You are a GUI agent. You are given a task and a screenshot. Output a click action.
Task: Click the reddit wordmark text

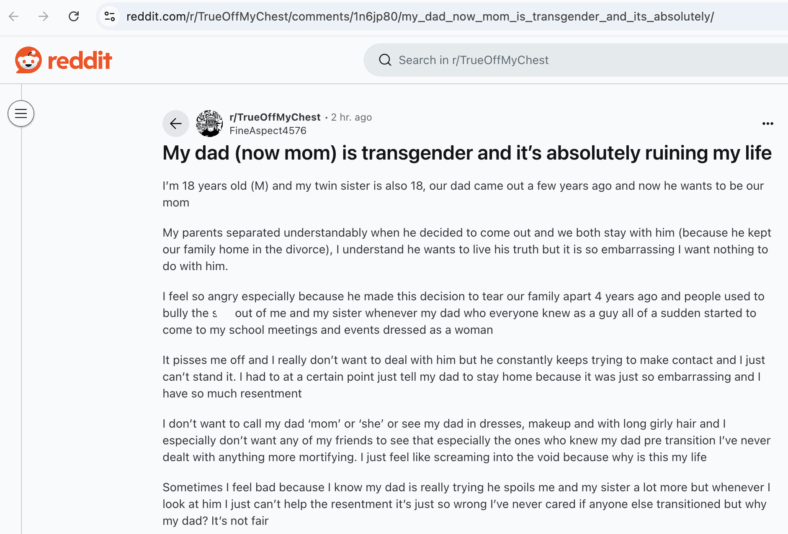(79, 61)
